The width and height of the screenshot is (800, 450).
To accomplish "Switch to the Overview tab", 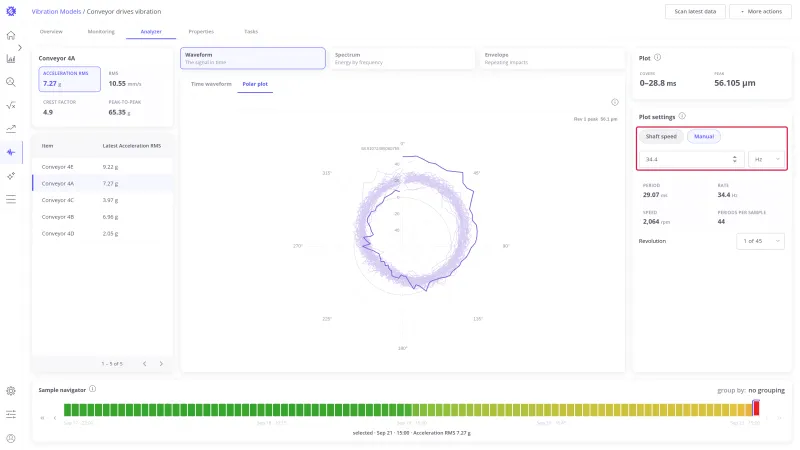I will [x=51, y=32].
